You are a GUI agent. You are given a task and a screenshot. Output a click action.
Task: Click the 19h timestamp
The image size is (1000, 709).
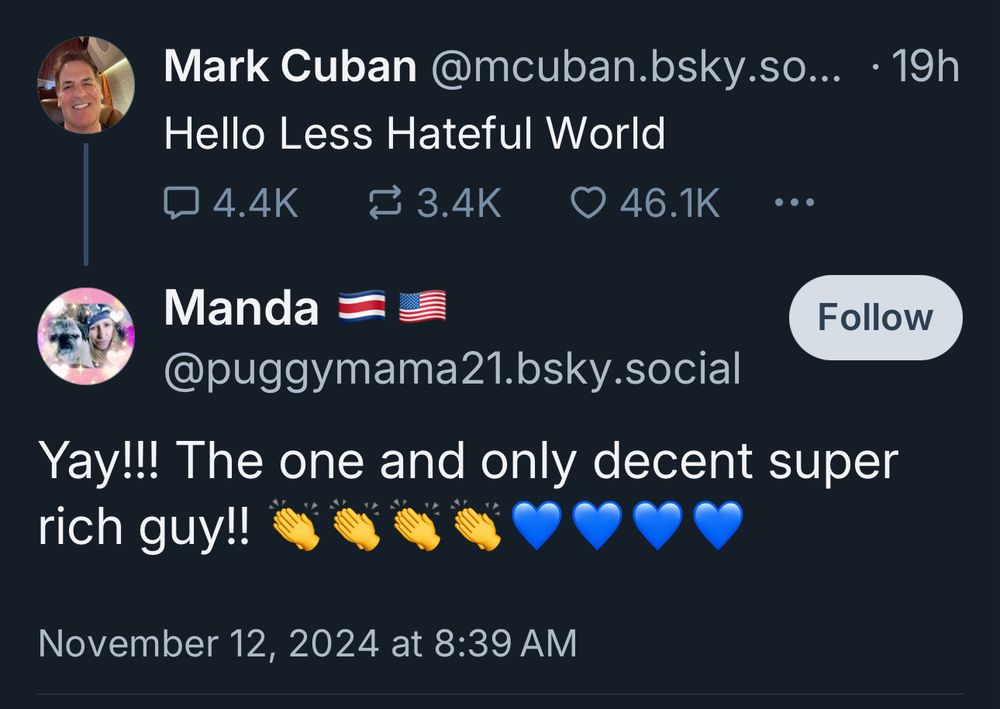(x=921, y=68)
